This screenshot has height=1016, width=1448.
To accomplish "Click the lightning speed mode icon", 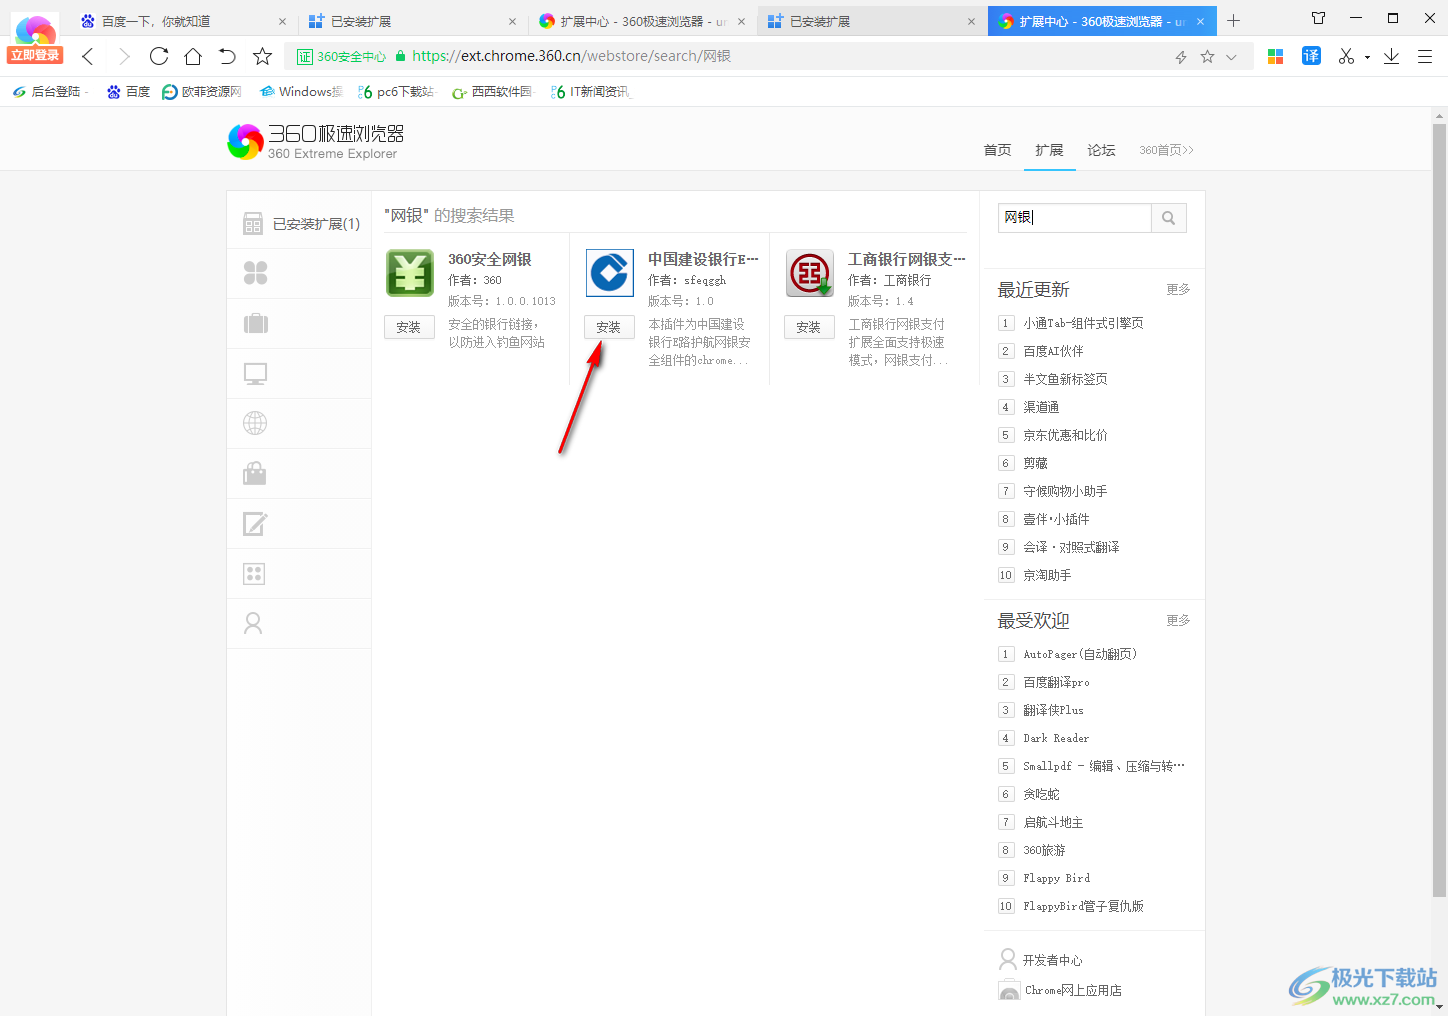I will 1181,57.
